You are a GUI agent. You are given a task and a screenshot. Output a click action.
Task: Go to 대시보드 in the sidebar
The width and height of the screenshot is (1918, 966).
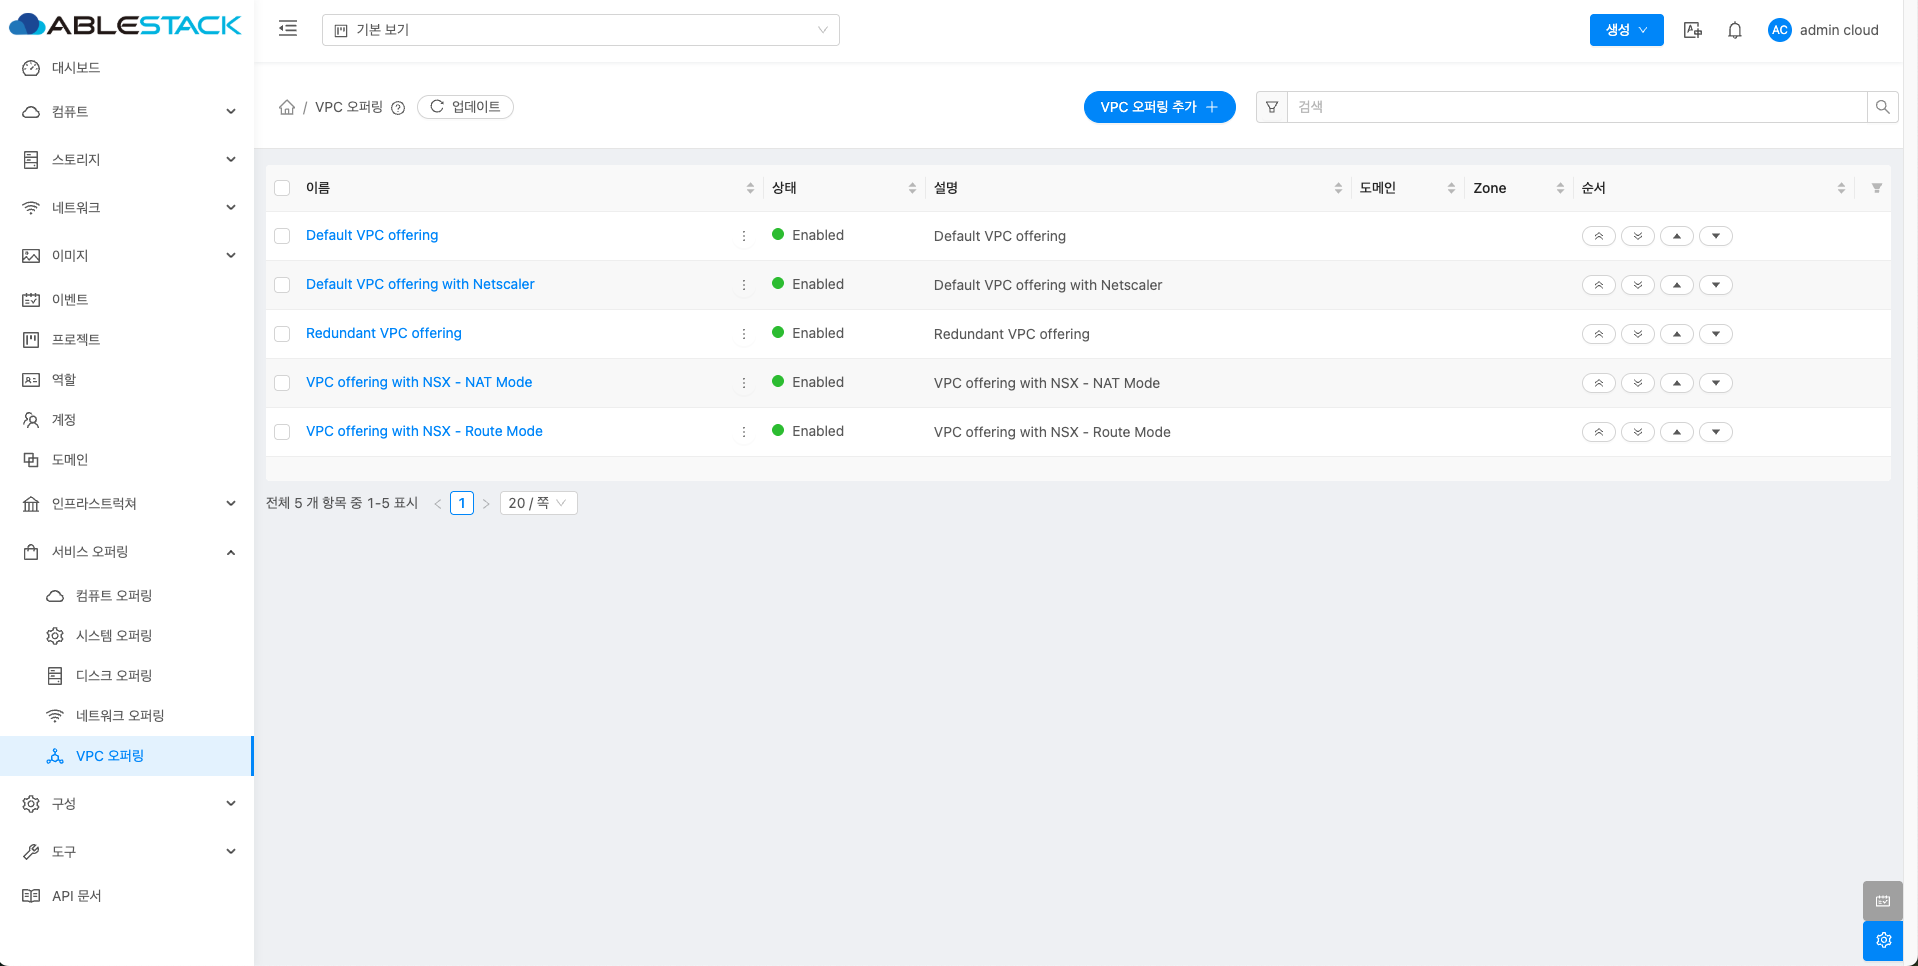[x=76, y=68]
